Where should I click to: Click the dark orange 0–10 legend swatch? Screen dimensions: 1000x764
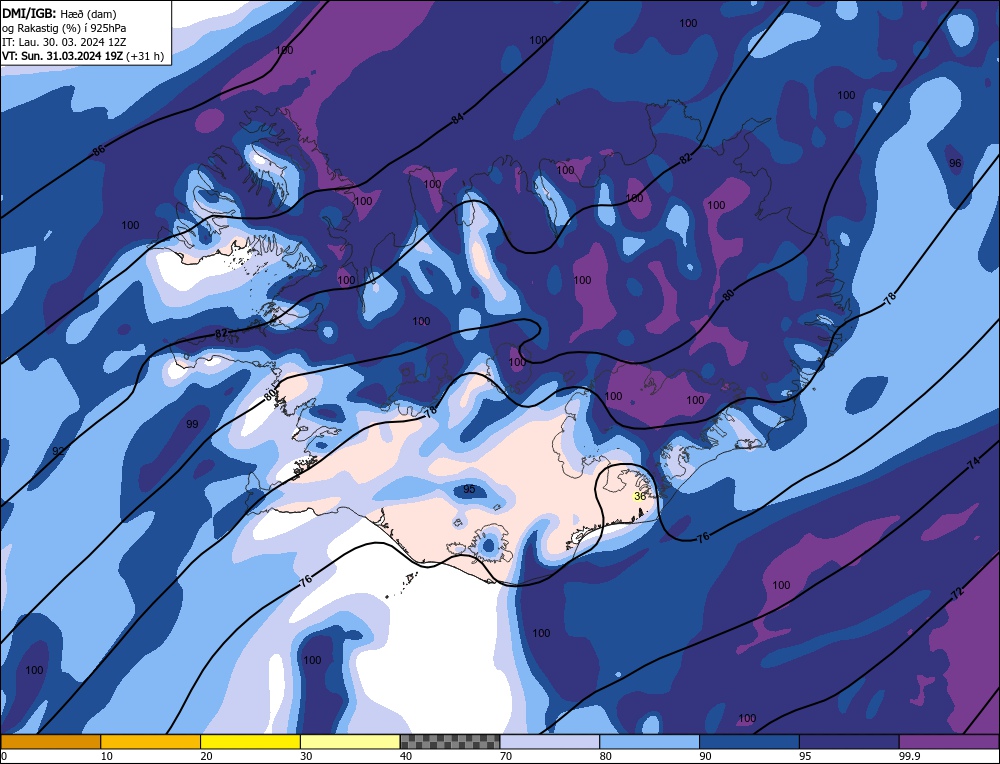pyautogui.click(x=50, y=741)
